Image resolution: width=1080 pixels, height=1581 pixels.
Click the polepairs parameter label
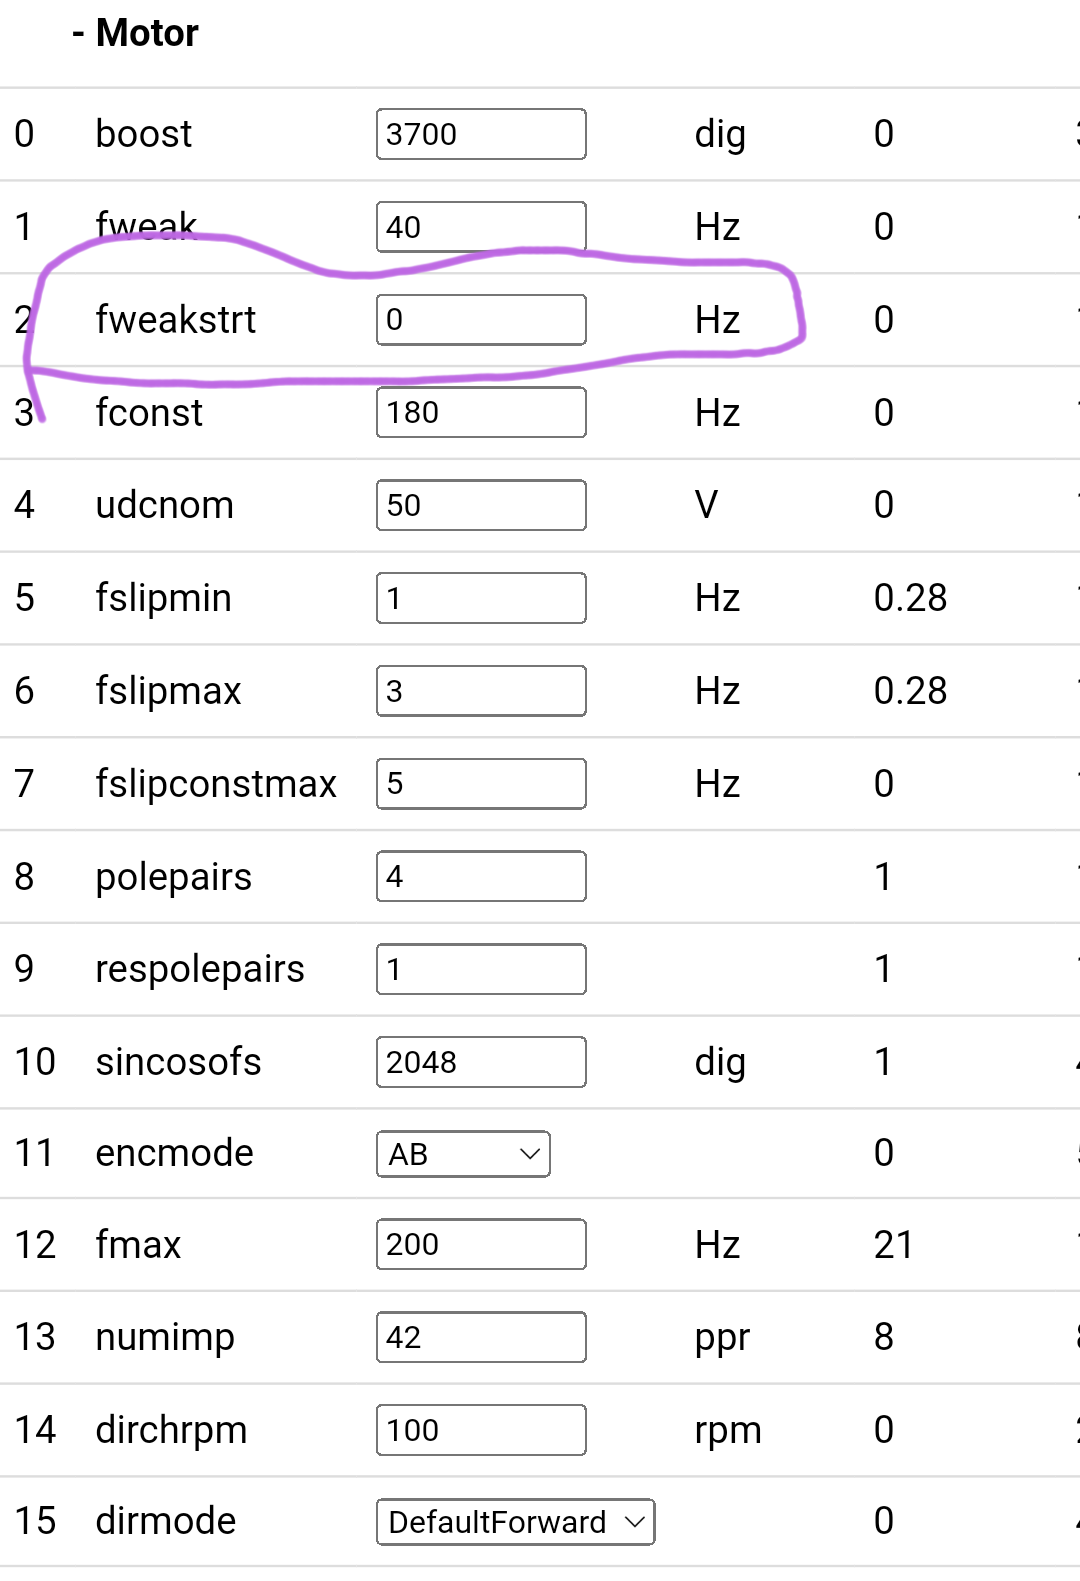pos(174,877)
